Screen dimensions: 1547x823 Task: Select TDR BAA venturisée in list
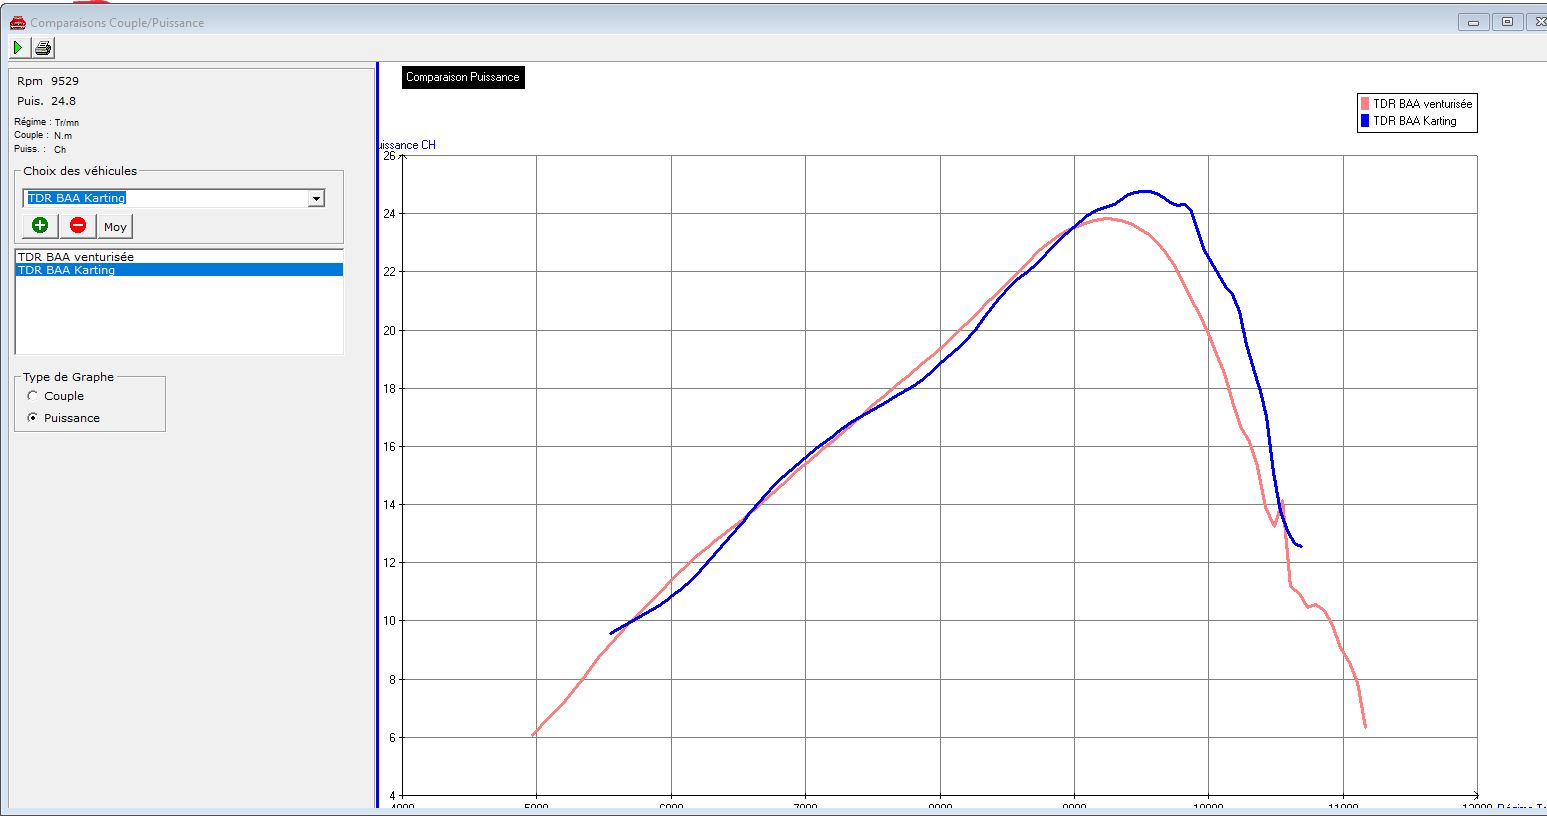click(179, 257)
